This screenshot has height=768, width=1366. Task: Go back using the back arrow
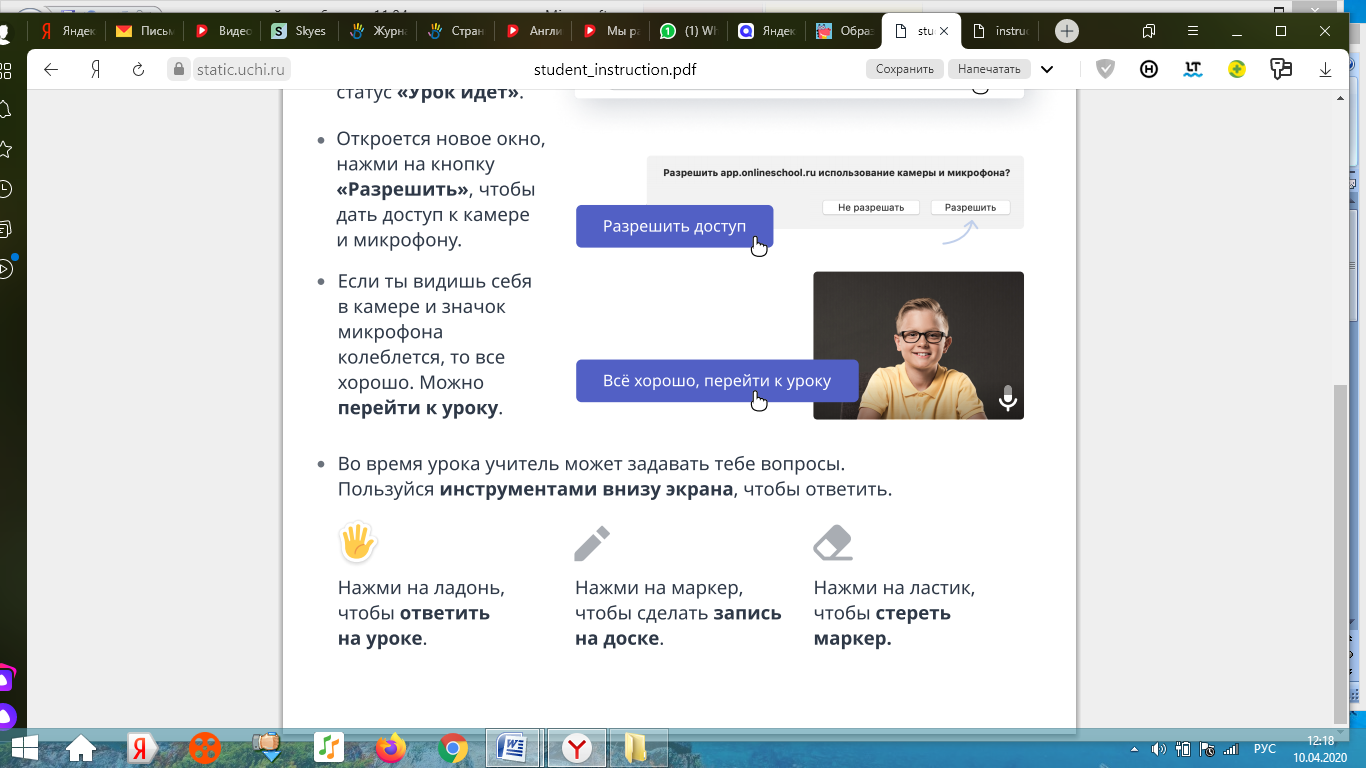pos(51,70)
